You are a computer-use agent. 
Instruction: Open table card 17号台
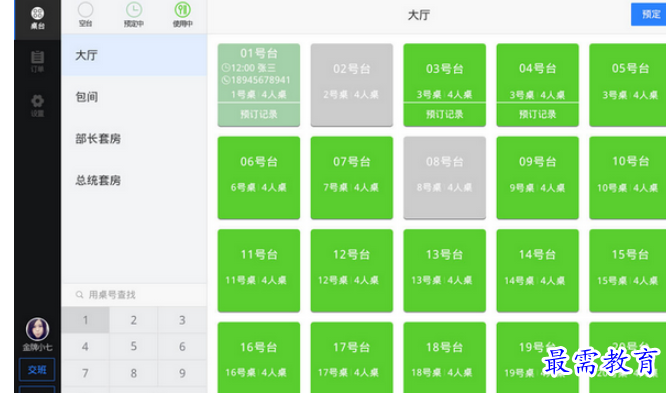352,358
